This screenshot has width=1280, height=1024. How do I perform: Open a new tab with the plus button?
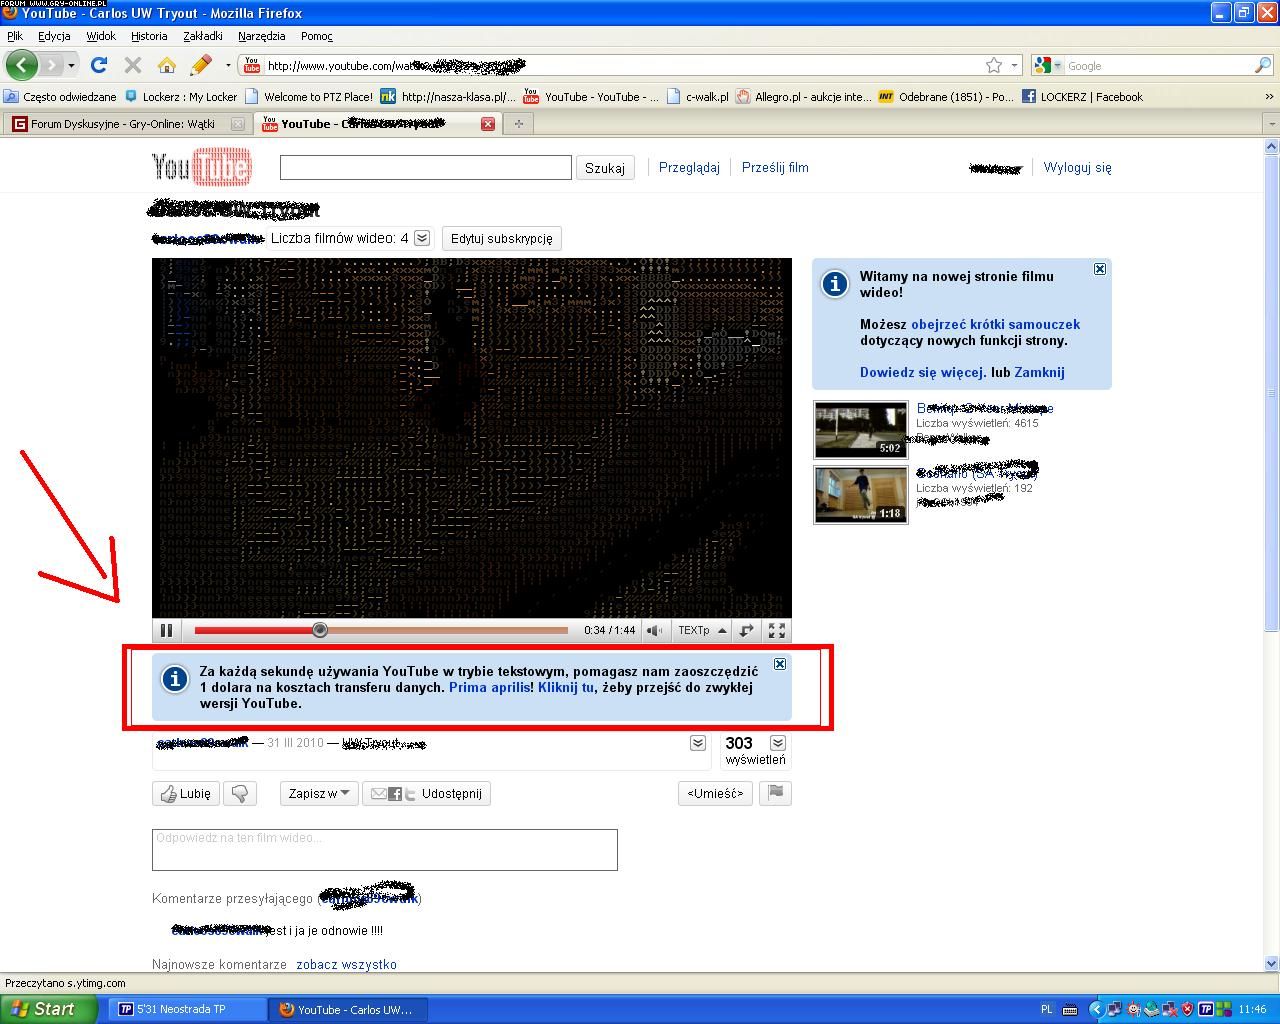click(518, 124)
